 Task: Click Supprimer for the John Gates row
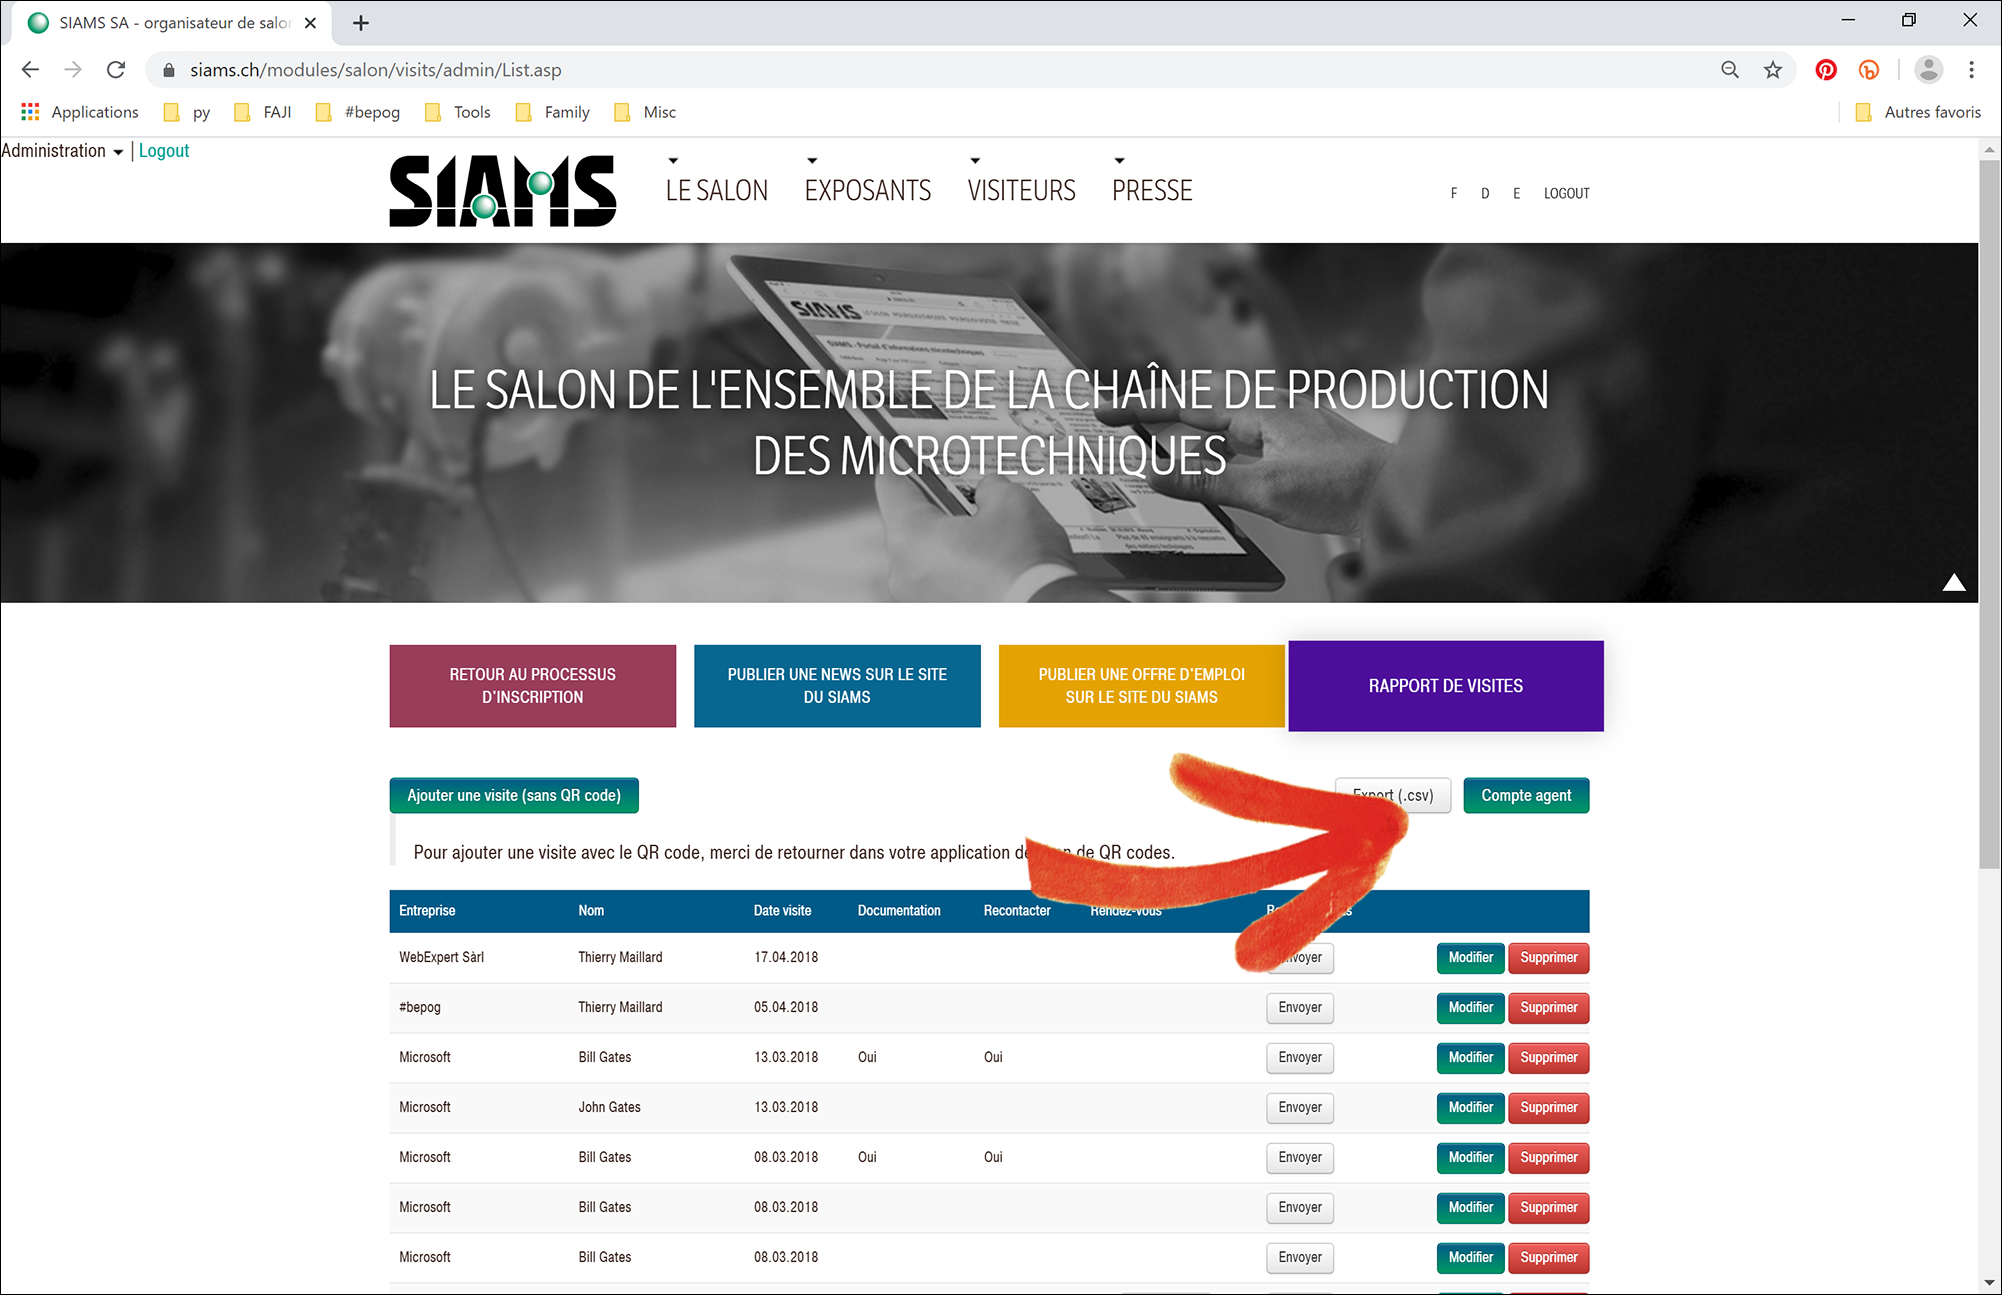click(1549, 1108)
